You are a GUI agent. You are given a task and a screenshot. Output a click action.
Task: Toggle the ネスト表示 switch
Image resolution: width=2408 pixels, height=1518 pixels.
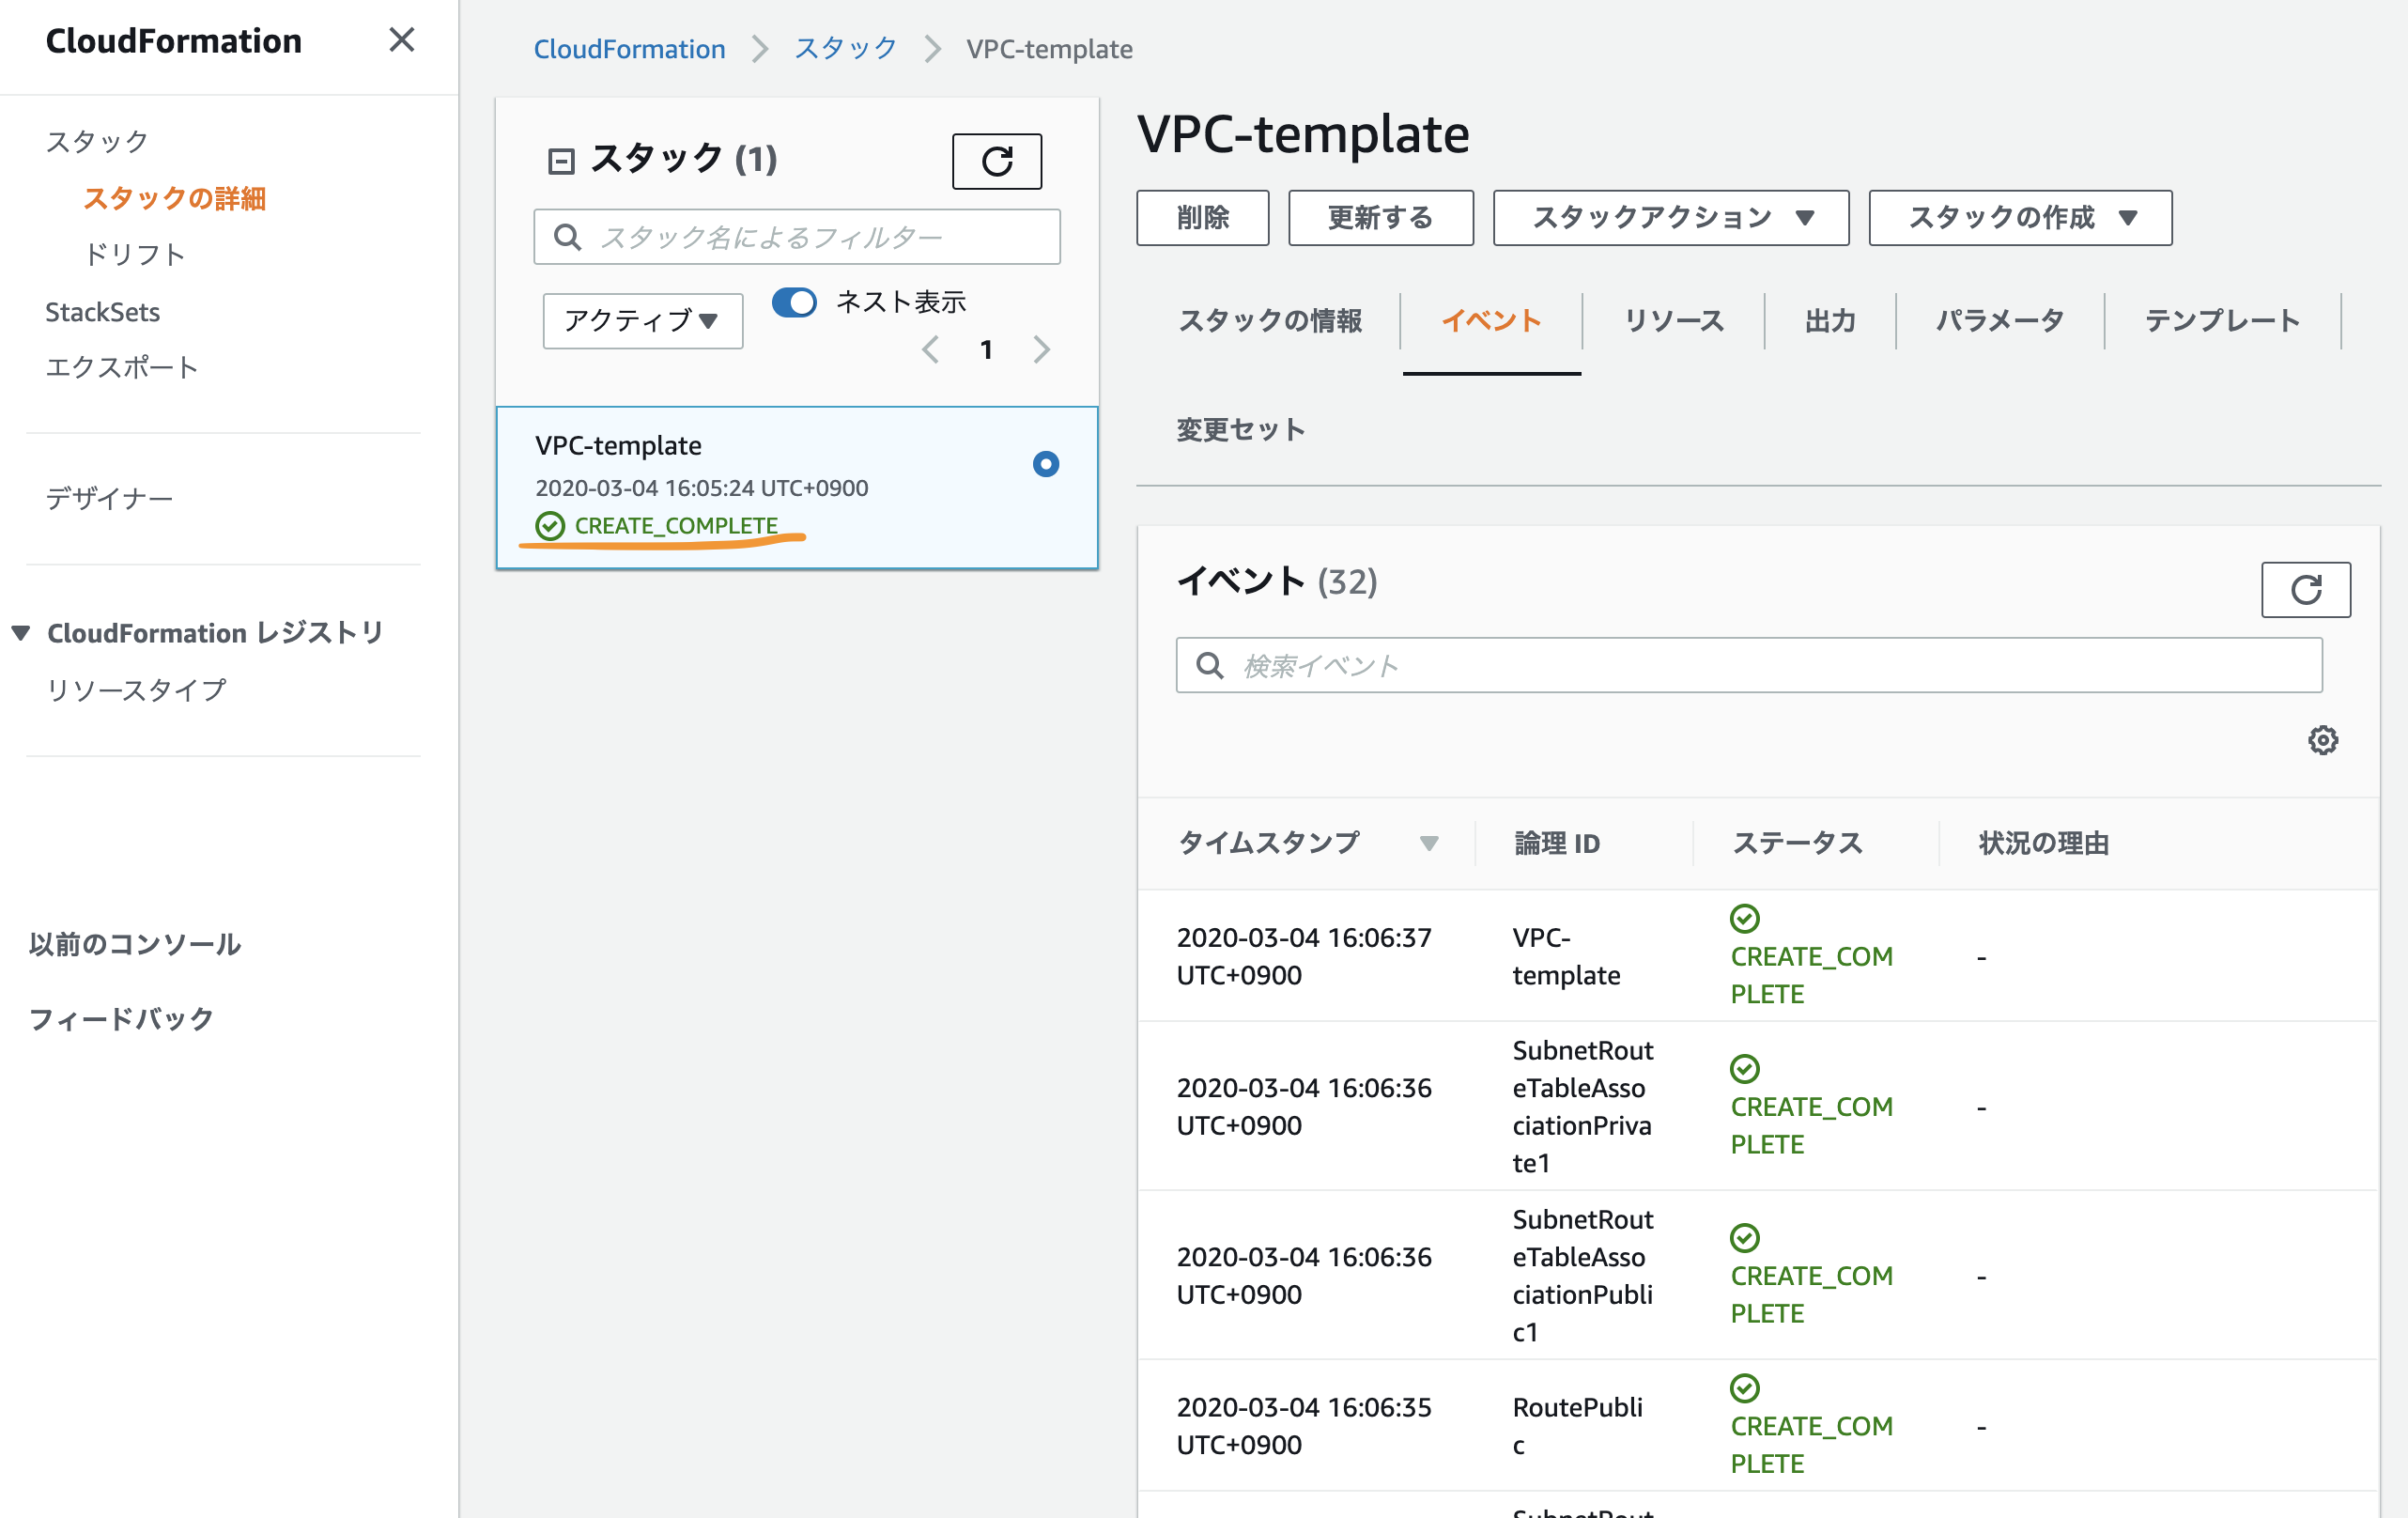[x=794, y=302]
